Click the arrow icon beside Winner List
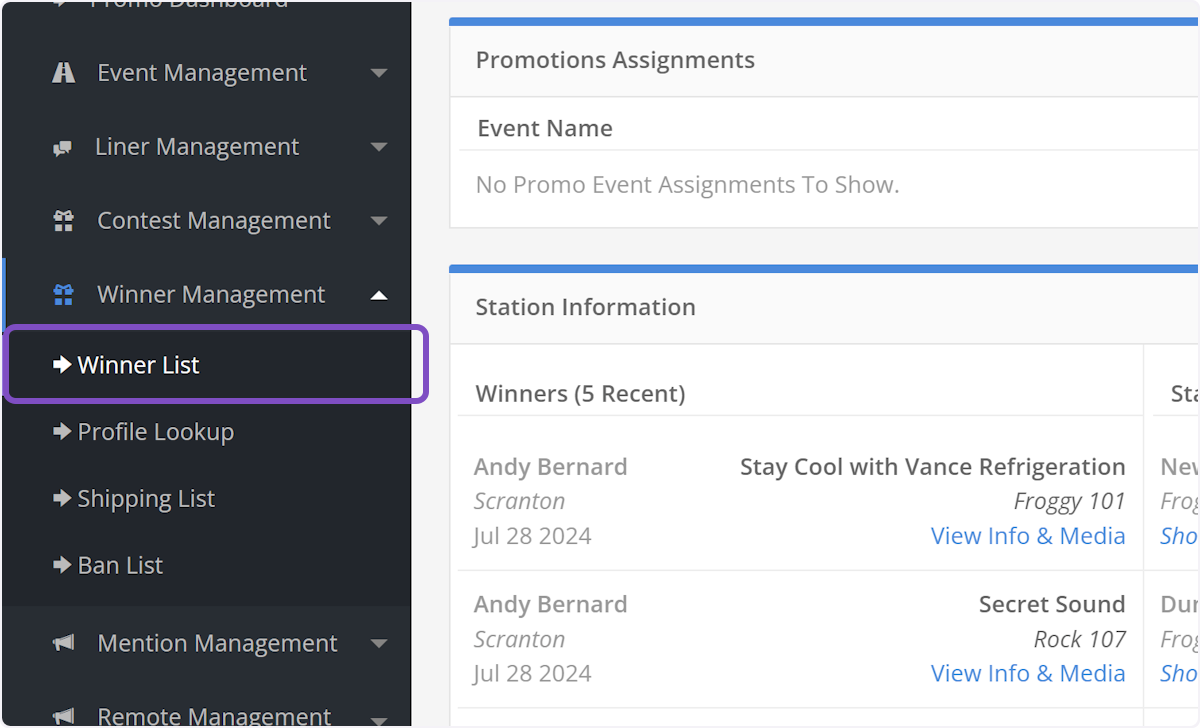Screen dimensions: 1200x728 (62, 366)
